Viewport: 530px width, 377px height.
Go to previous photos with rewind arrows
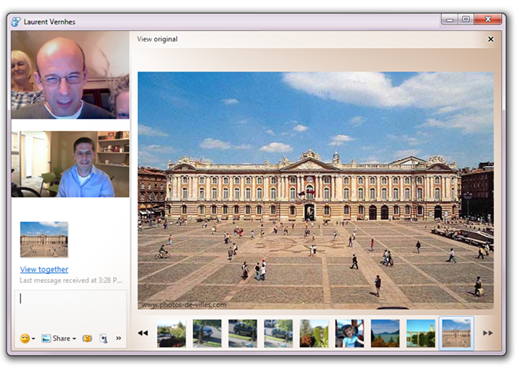pos(143,333)
